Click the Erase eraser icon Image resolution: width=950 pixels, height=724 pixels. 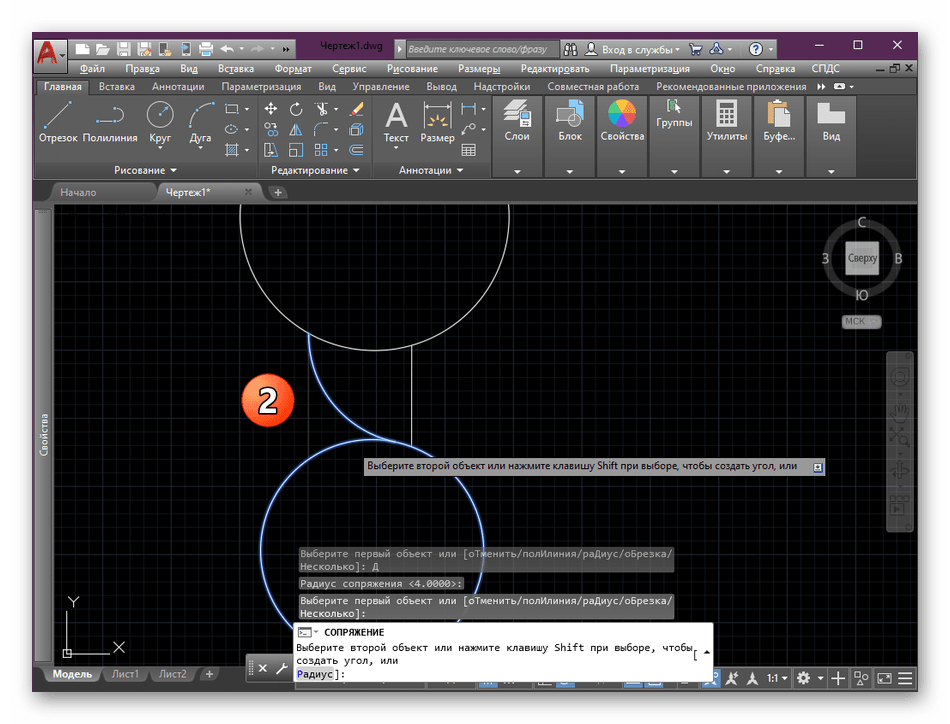click(x=357, y=109)
